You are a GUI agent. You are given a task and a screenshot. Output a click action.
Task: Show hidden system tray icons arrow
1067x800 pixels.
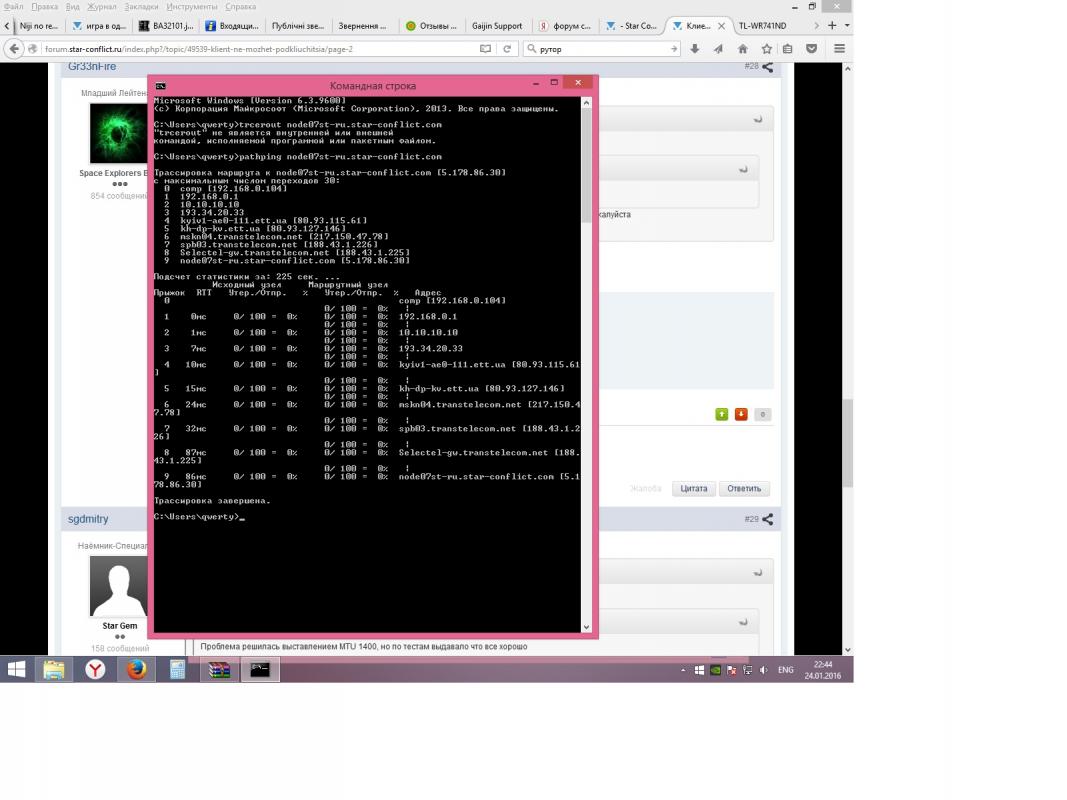point(684,670)
